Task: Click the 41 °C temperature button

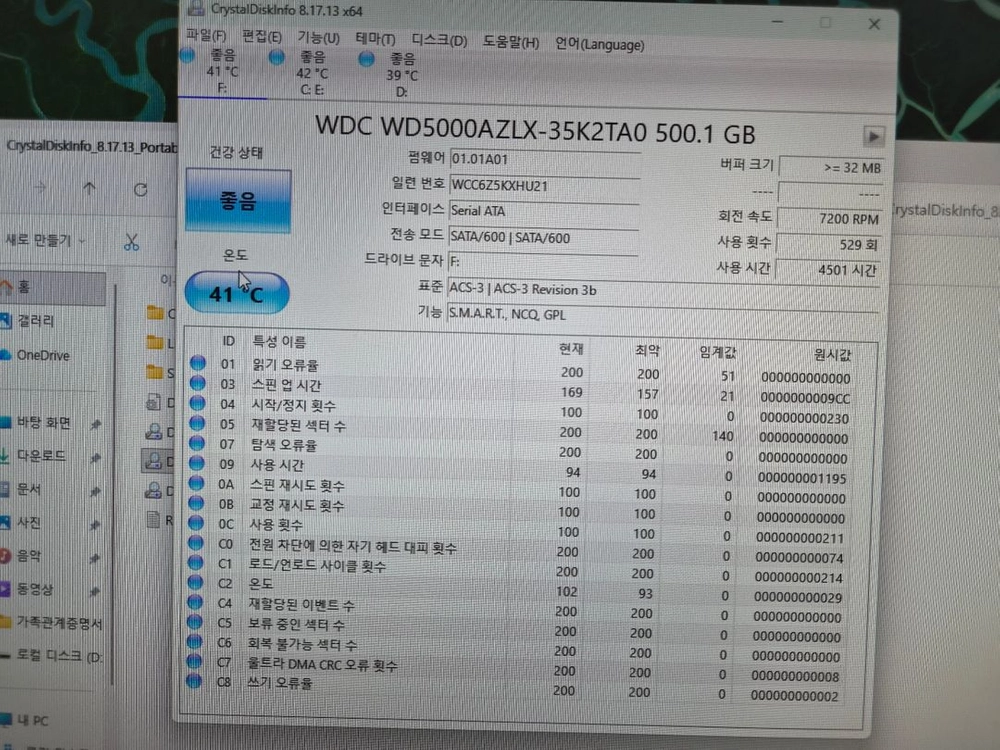Action: 237,293
